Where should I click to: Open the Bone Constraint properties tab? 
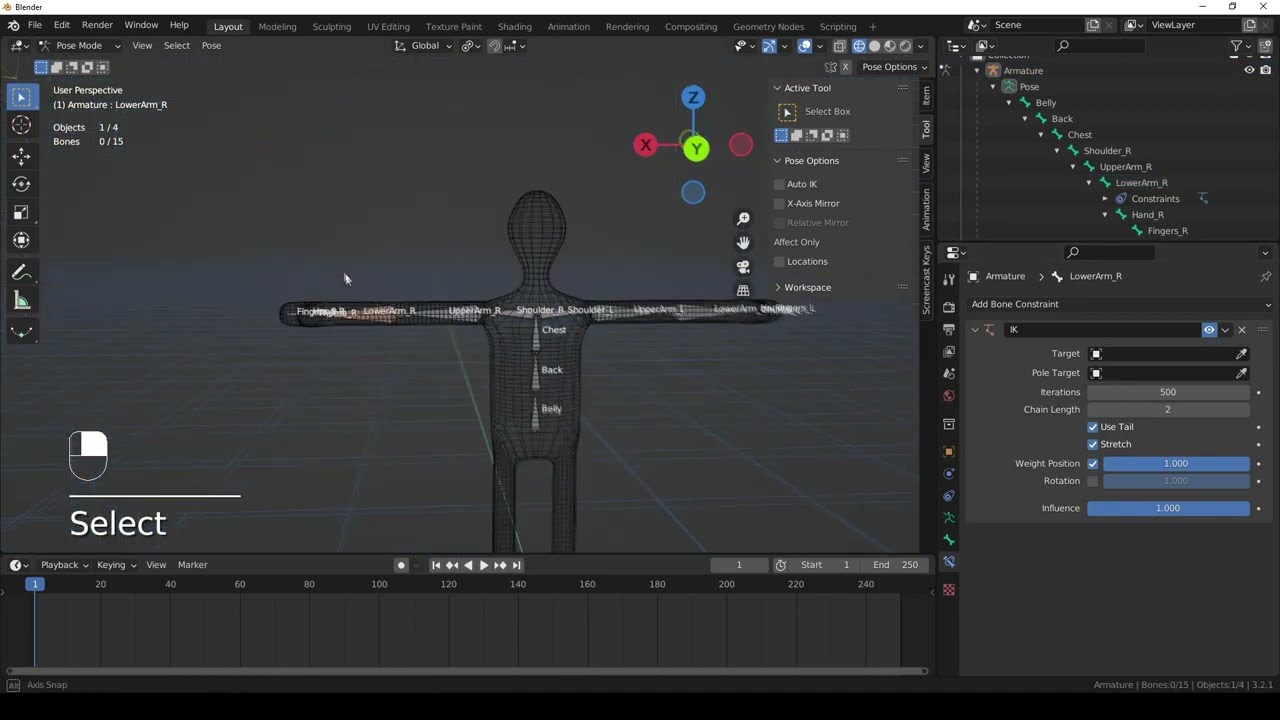point(949,562)
